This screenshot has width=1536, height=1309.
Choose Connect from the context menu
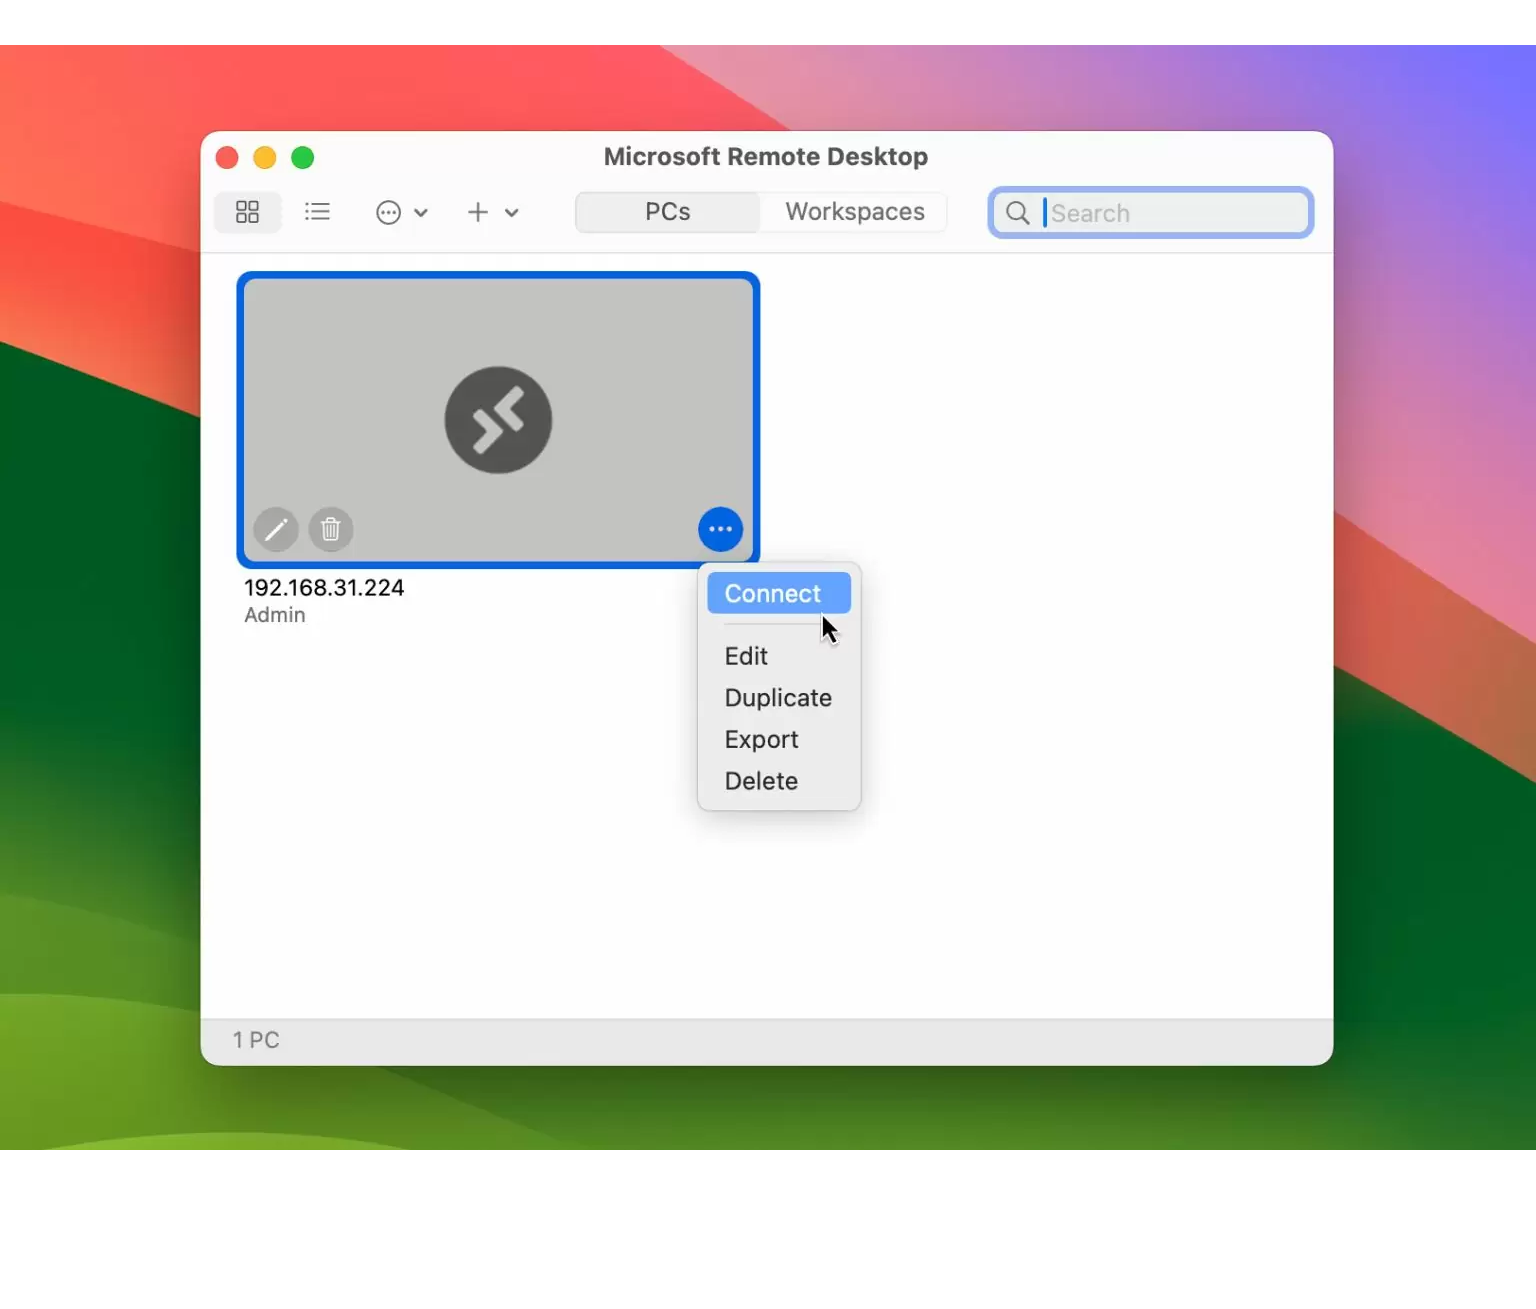779,593
